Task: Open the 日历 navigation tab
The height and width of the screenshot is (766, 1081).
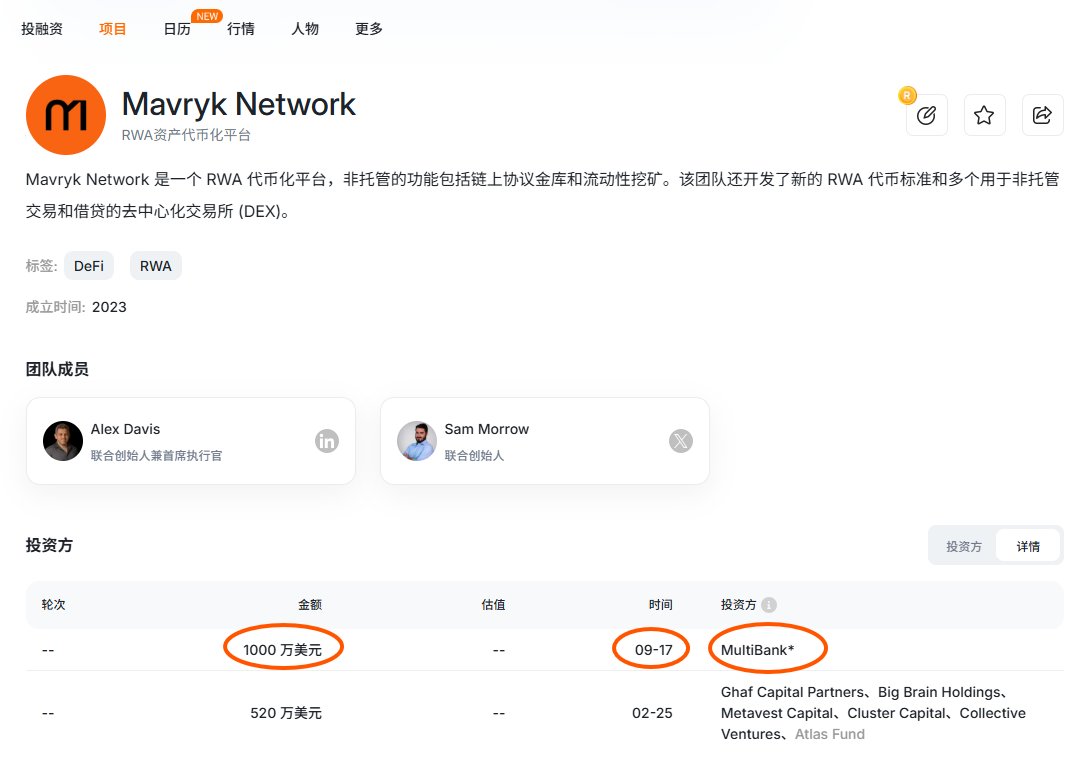Action: tap(176, 29)
